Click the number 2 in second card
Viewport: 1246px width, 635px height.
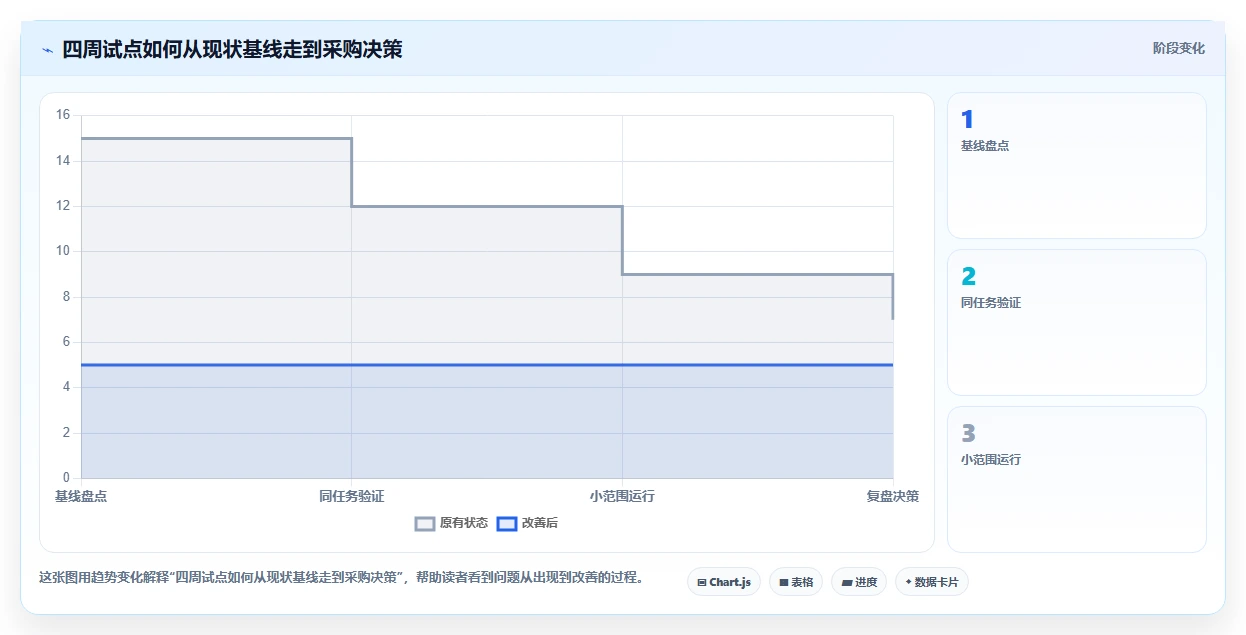click(968, 277)
